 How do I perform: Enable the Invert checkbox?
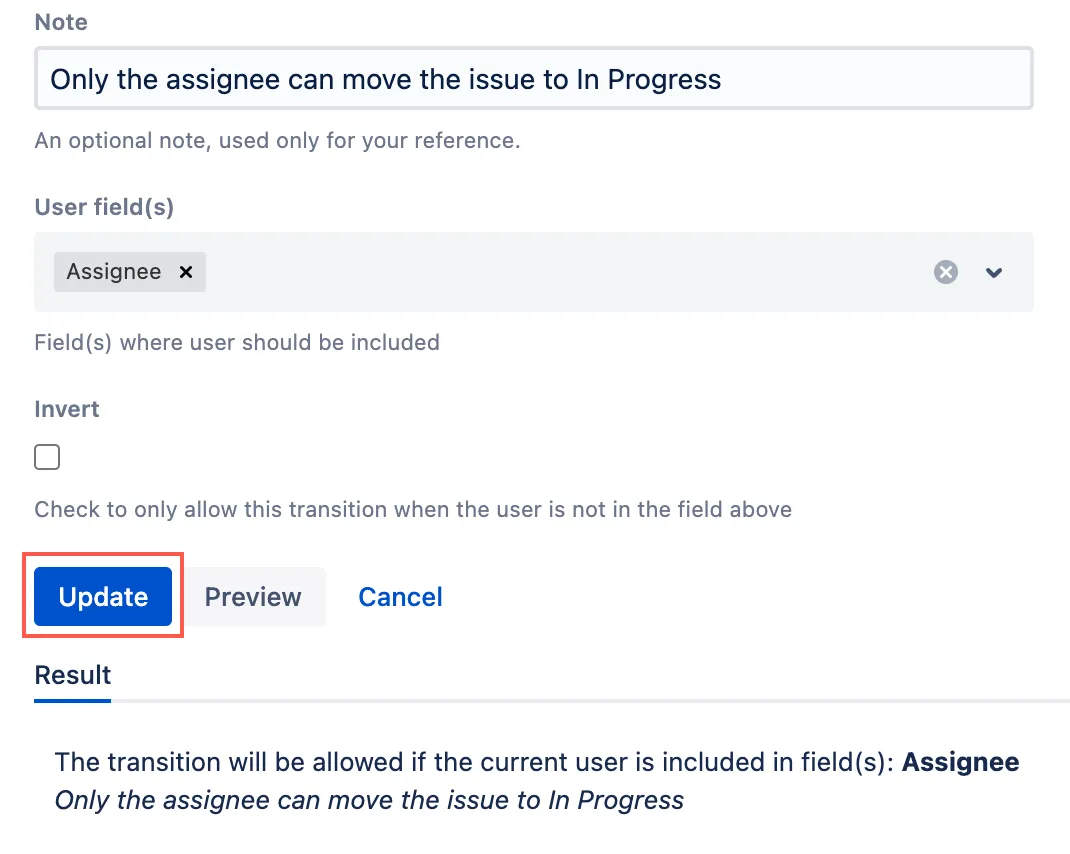[x=47, y=457]
